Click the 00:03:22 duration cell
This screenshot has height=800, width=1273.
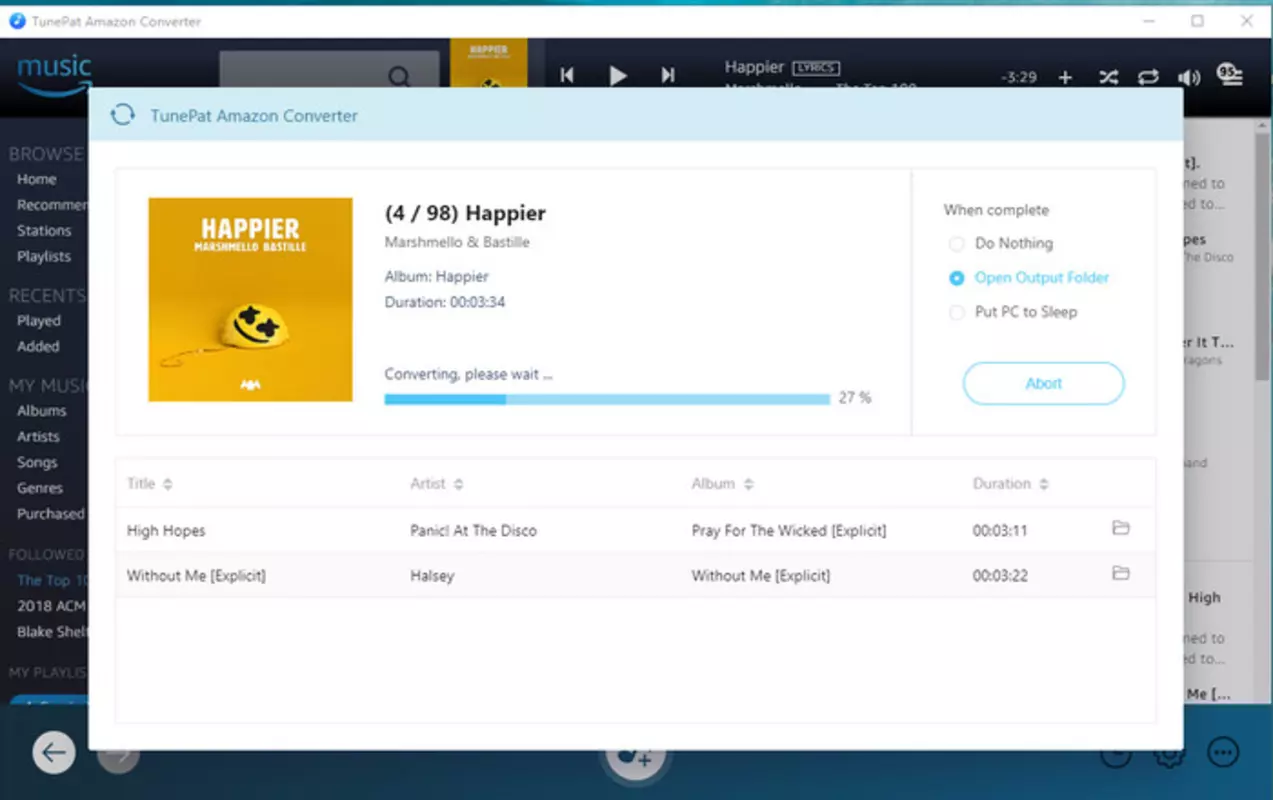1000,576
